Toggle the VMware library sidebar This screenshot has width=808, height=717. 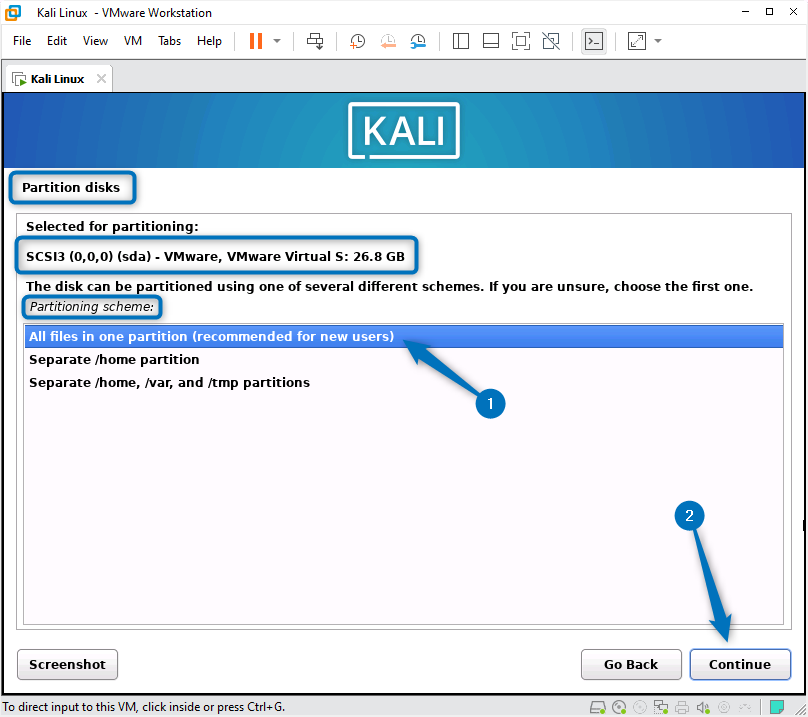coord(461,41)
